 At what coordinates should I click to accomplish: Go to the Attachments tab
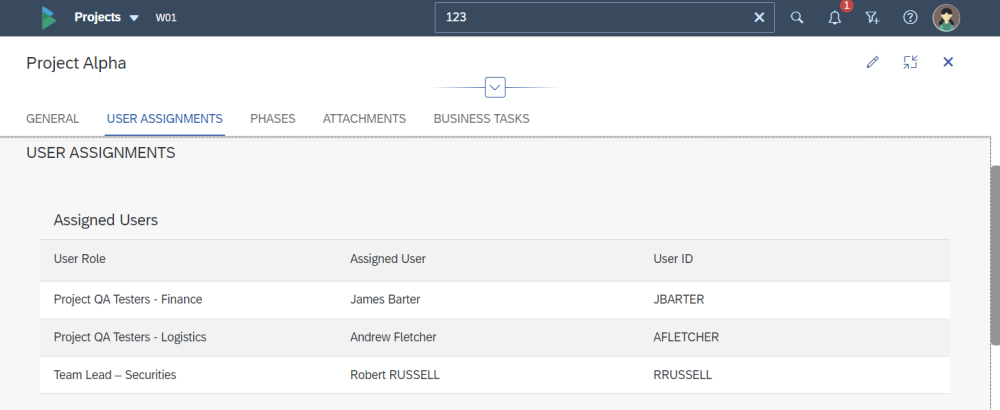[364, 119]
